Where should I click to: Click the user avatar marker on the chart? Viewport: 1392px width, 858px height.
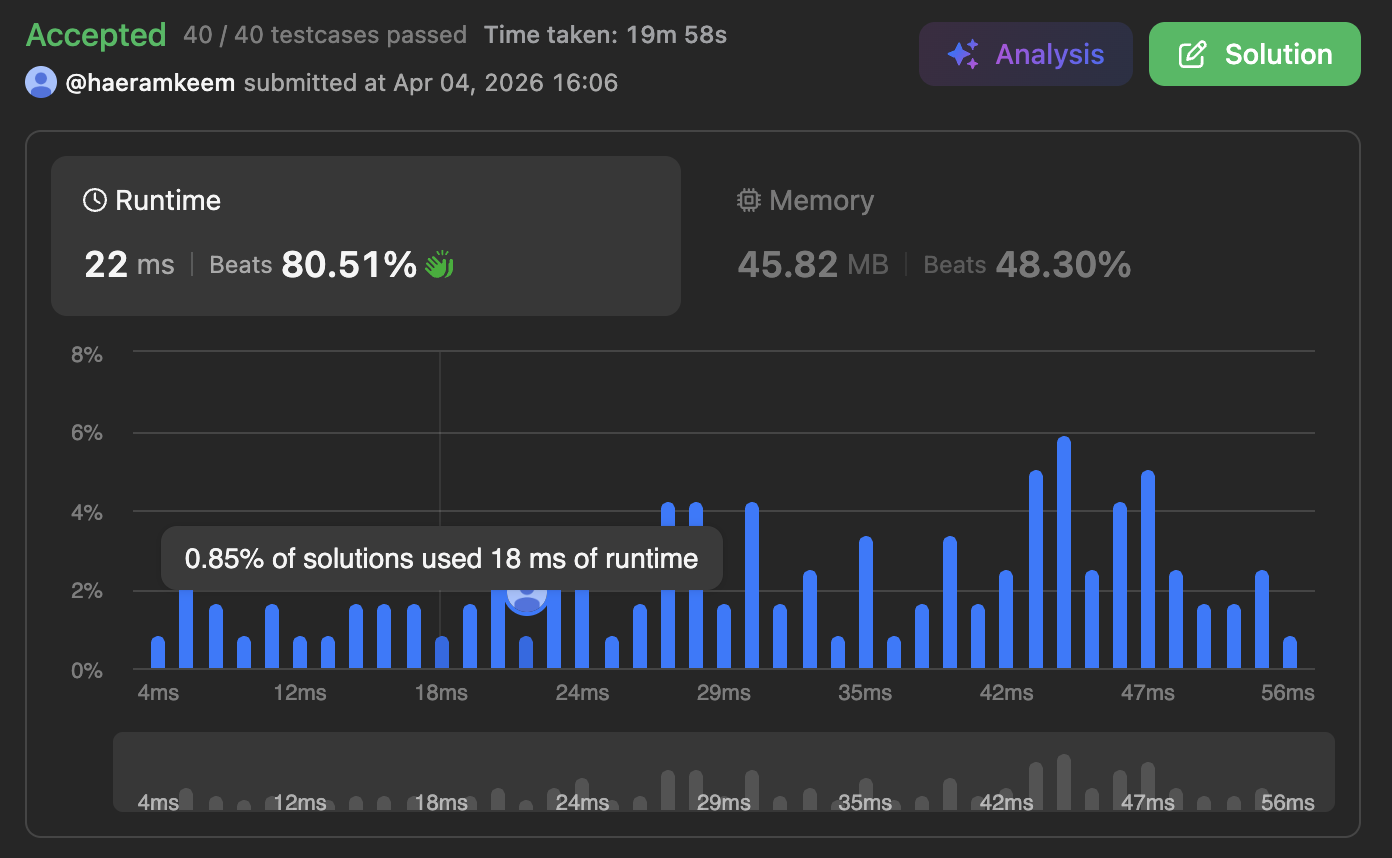tap(526, 596)
